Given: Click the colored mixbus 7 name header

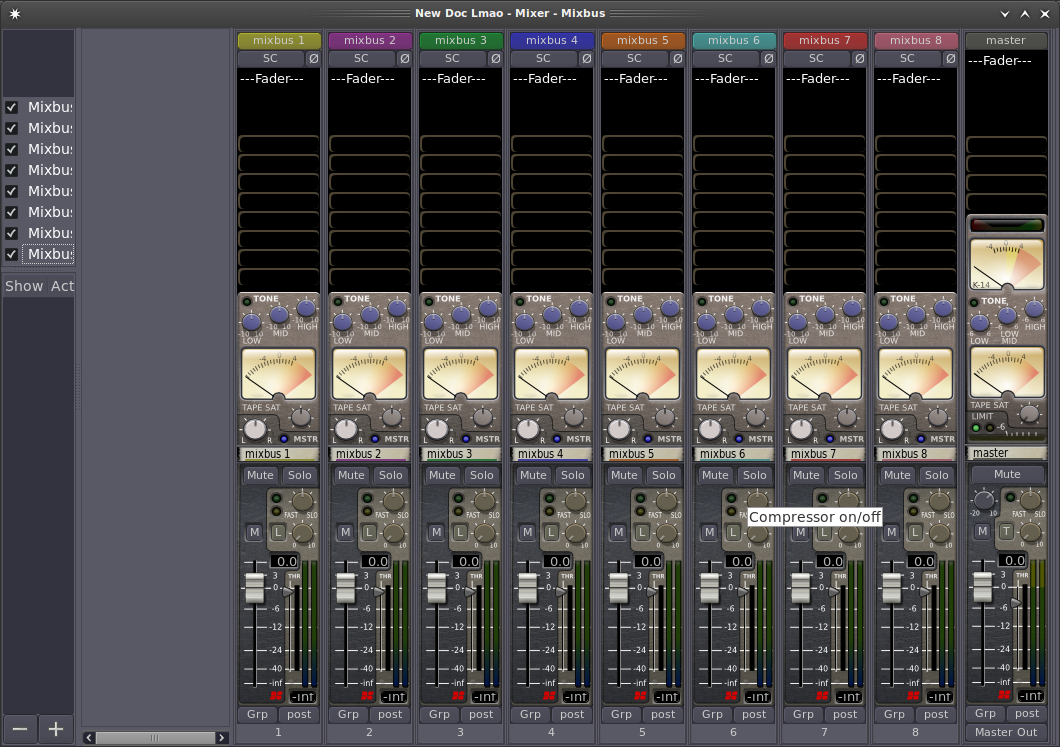Looking at the screenshot, I should click(x=825, y=40).
